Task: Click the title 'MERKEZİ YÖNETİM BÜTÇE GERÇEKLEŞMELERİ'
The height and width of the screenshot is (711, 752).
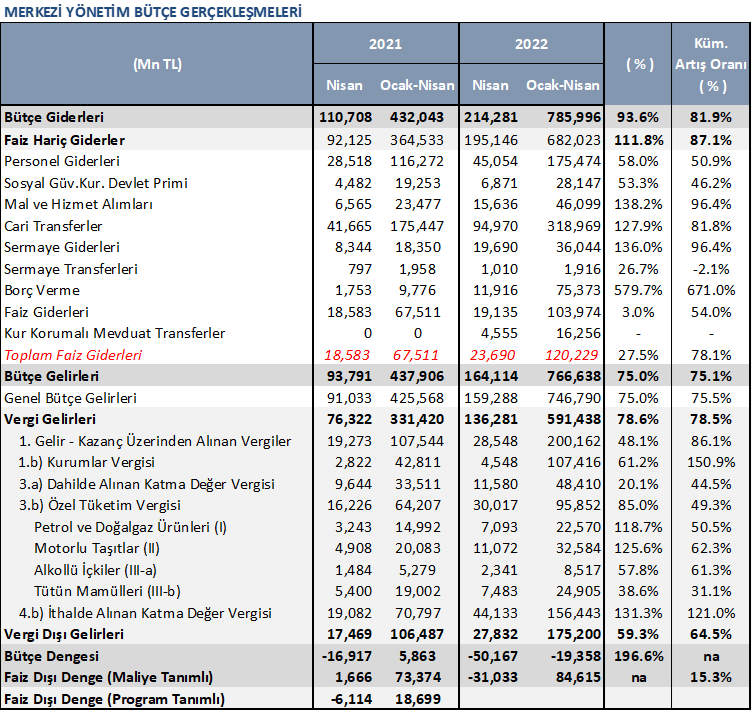Action: [x=153, y=12]
